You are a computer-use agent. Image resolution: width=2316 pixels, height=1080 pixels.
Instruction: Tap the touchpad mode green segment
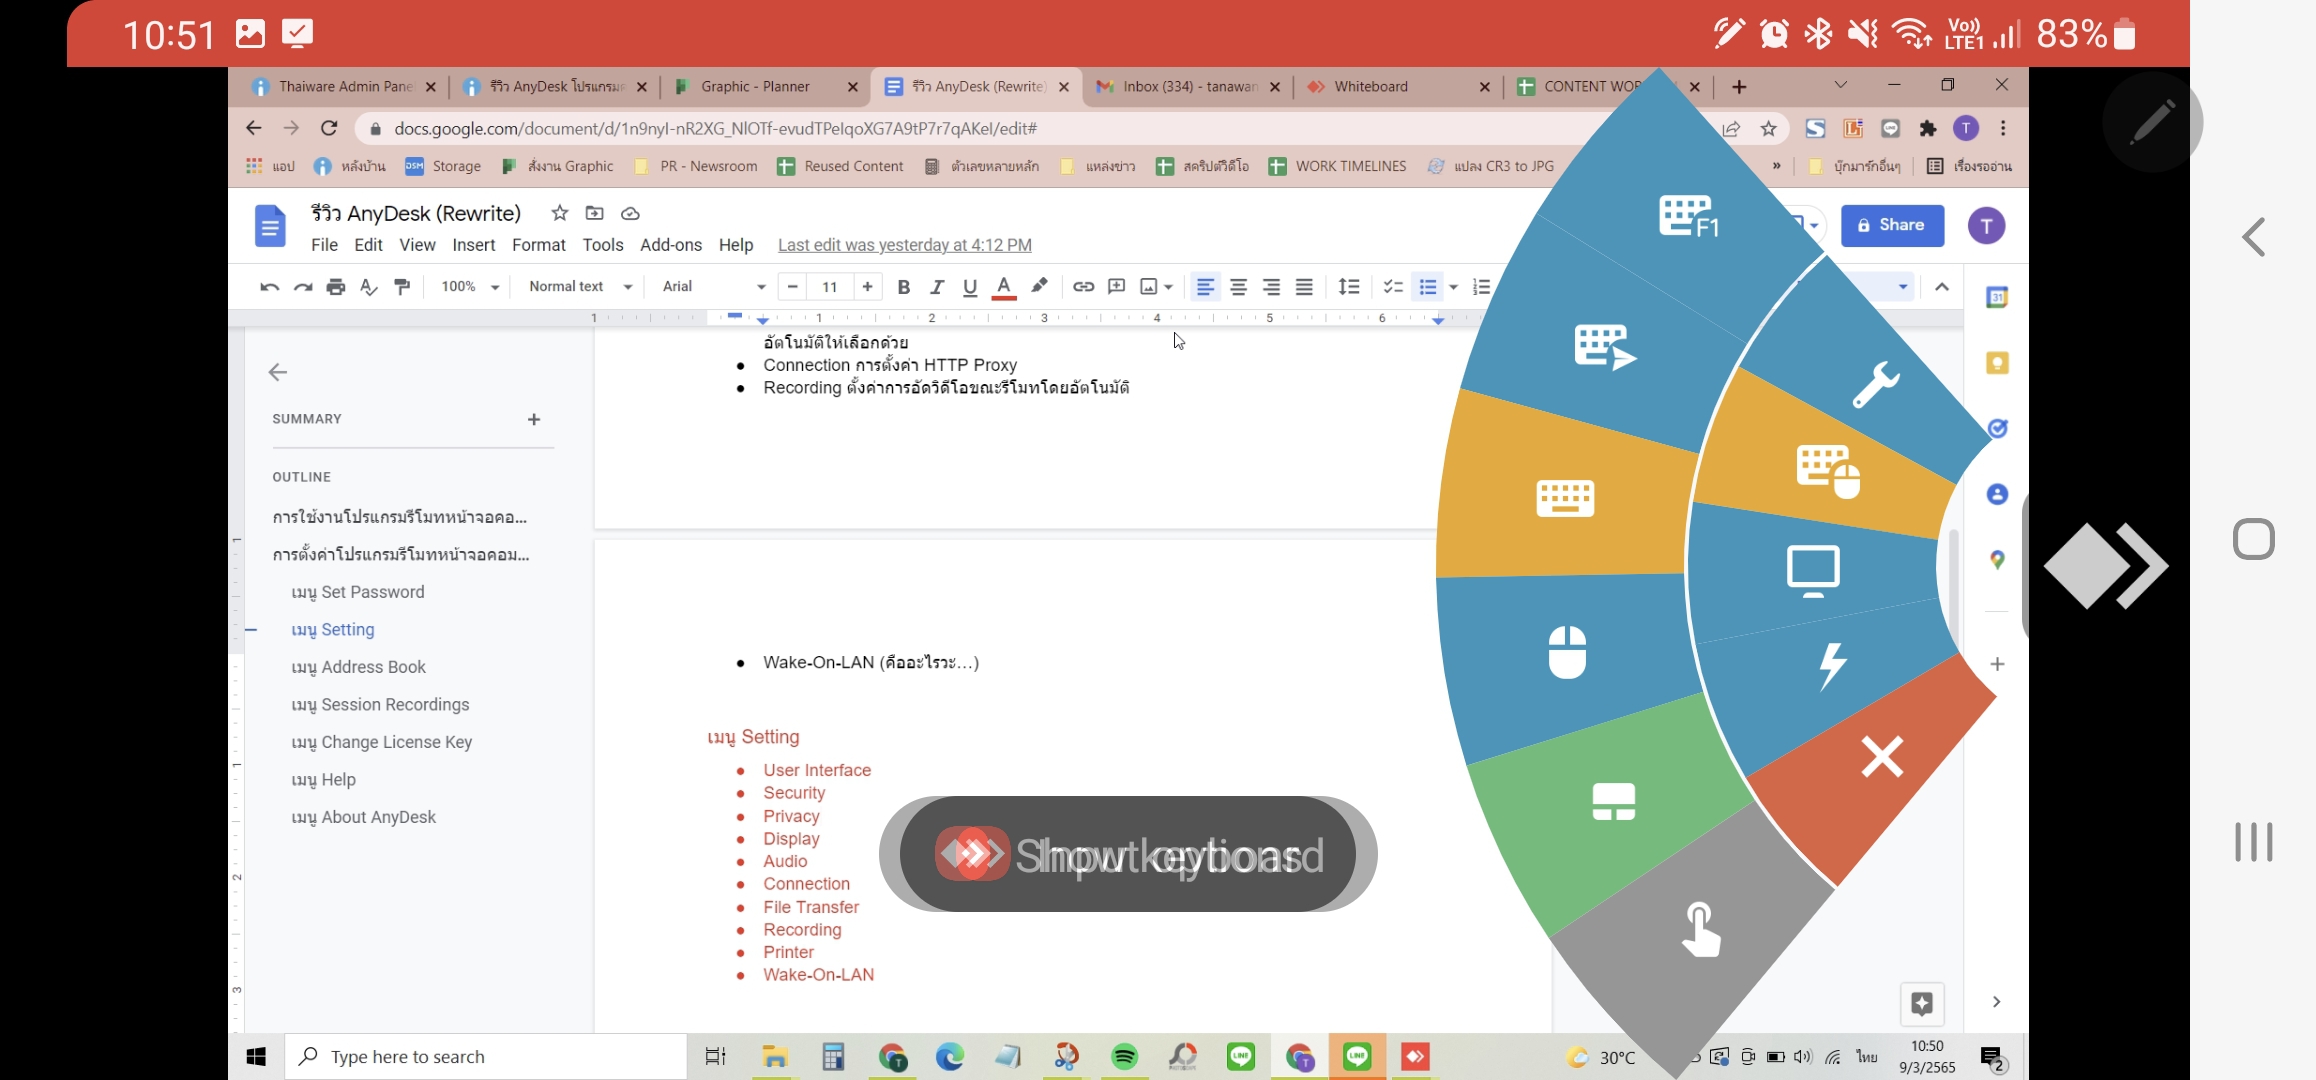coord(1613,802)
